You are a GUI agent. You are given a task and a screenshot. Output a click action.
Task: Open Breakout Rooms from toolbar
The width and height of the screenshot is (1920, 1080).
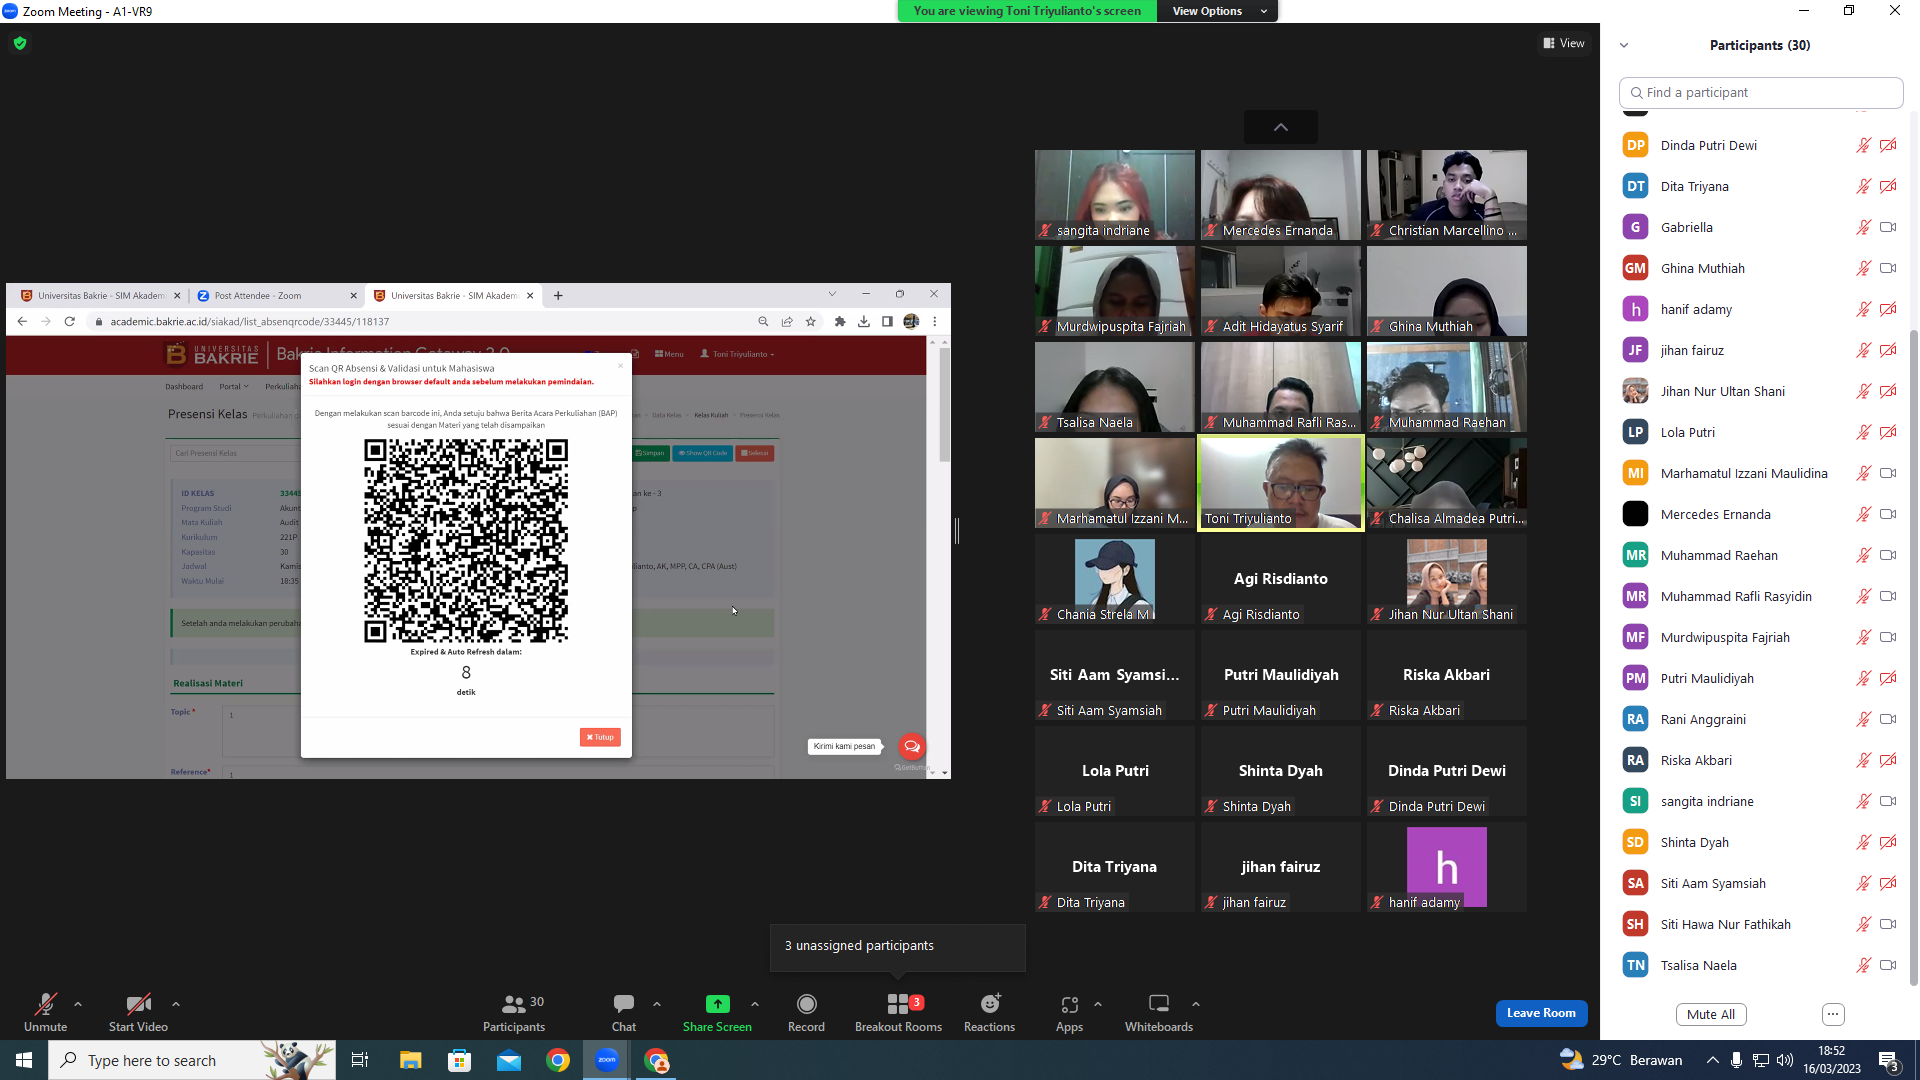tap(898, 1012)
